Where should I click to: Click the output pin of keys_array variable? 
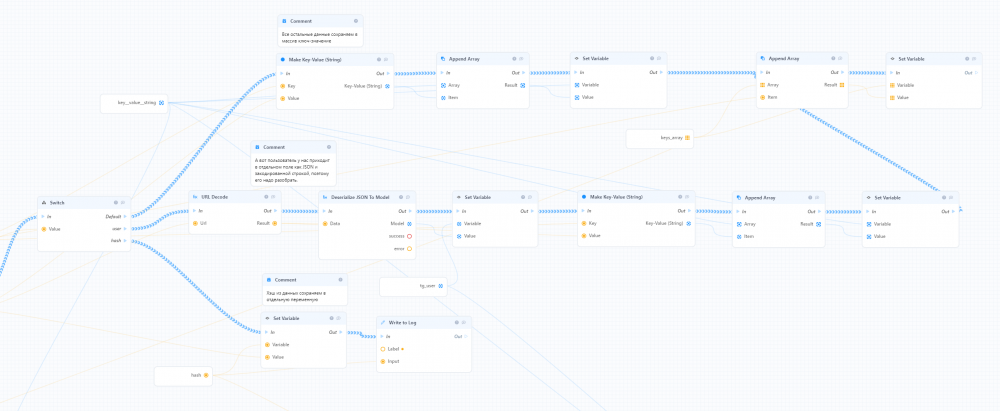(688, 137)
